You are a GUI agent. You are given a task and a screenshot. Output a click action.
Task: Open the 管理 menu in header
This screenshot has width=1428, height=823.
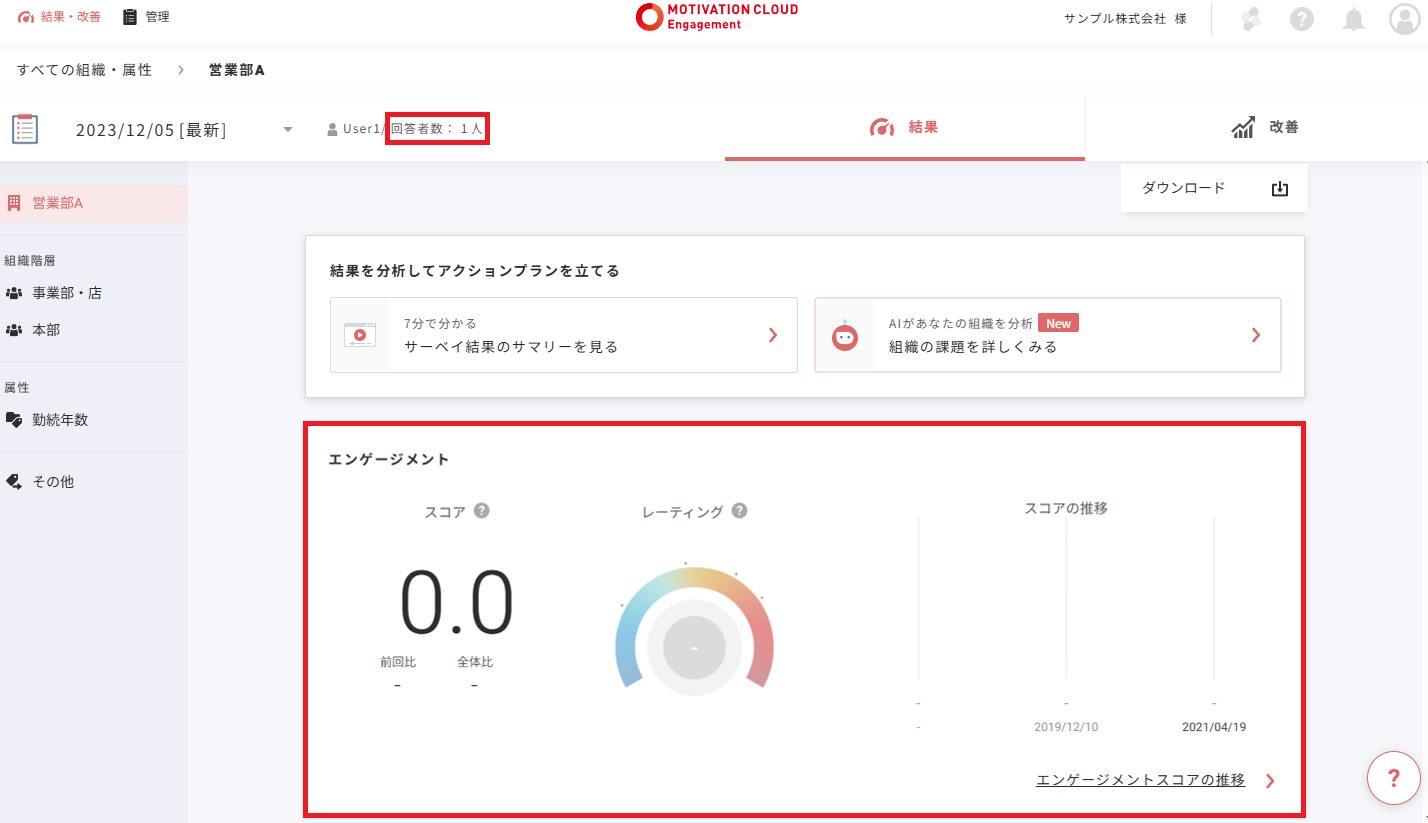[x=146, y=17]
